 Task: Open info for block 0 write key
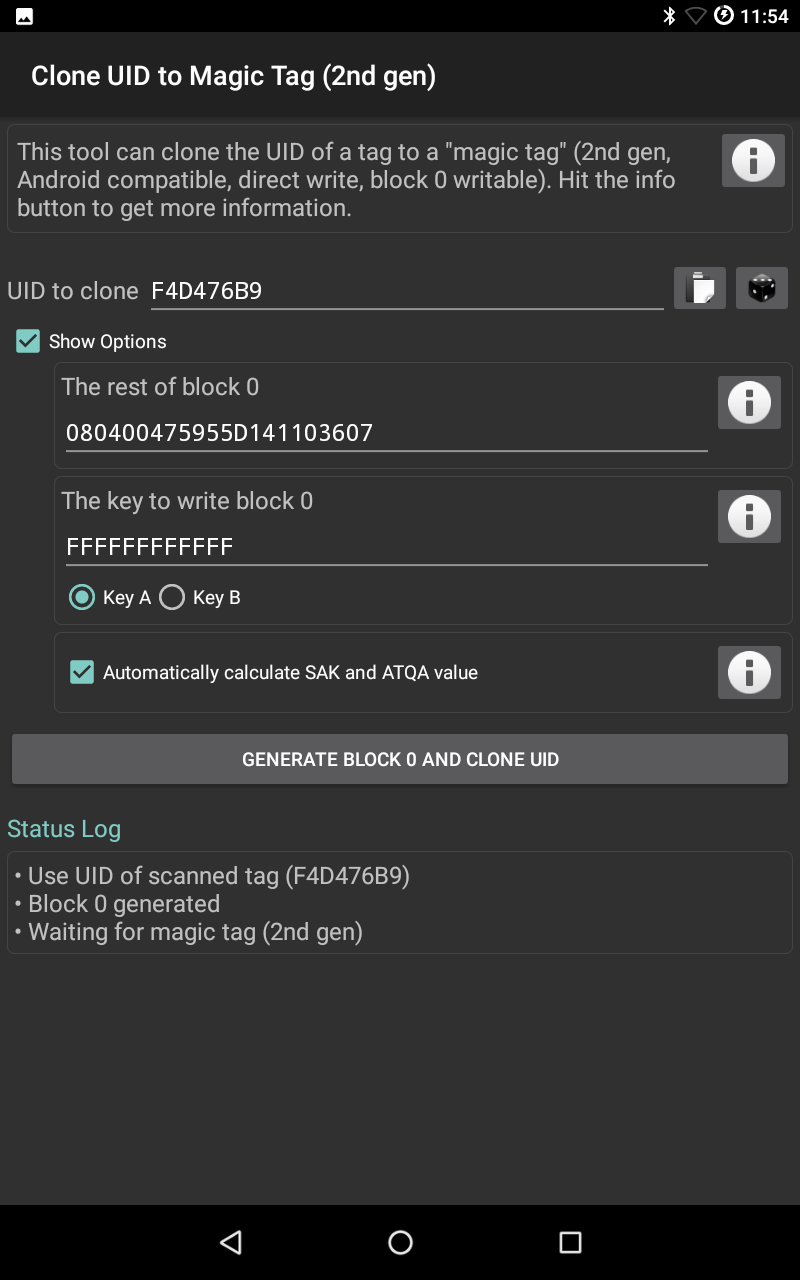pos(749,516)
